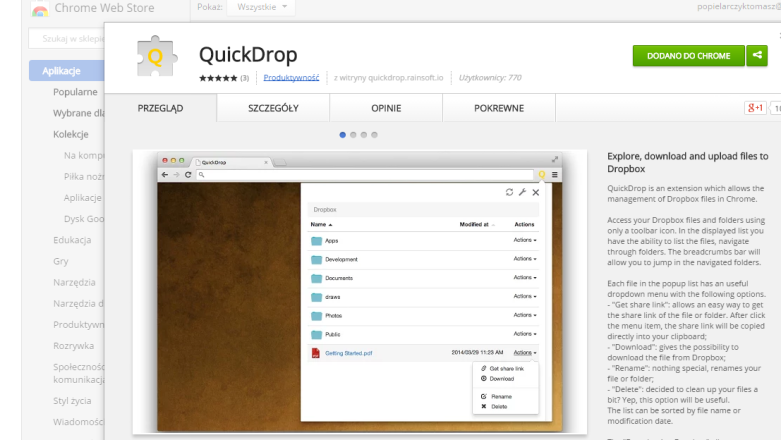The height and width of the screenshot is (440, 781).
Task: Open Actions dropdown for draws folder
Action: pos(525,296)
